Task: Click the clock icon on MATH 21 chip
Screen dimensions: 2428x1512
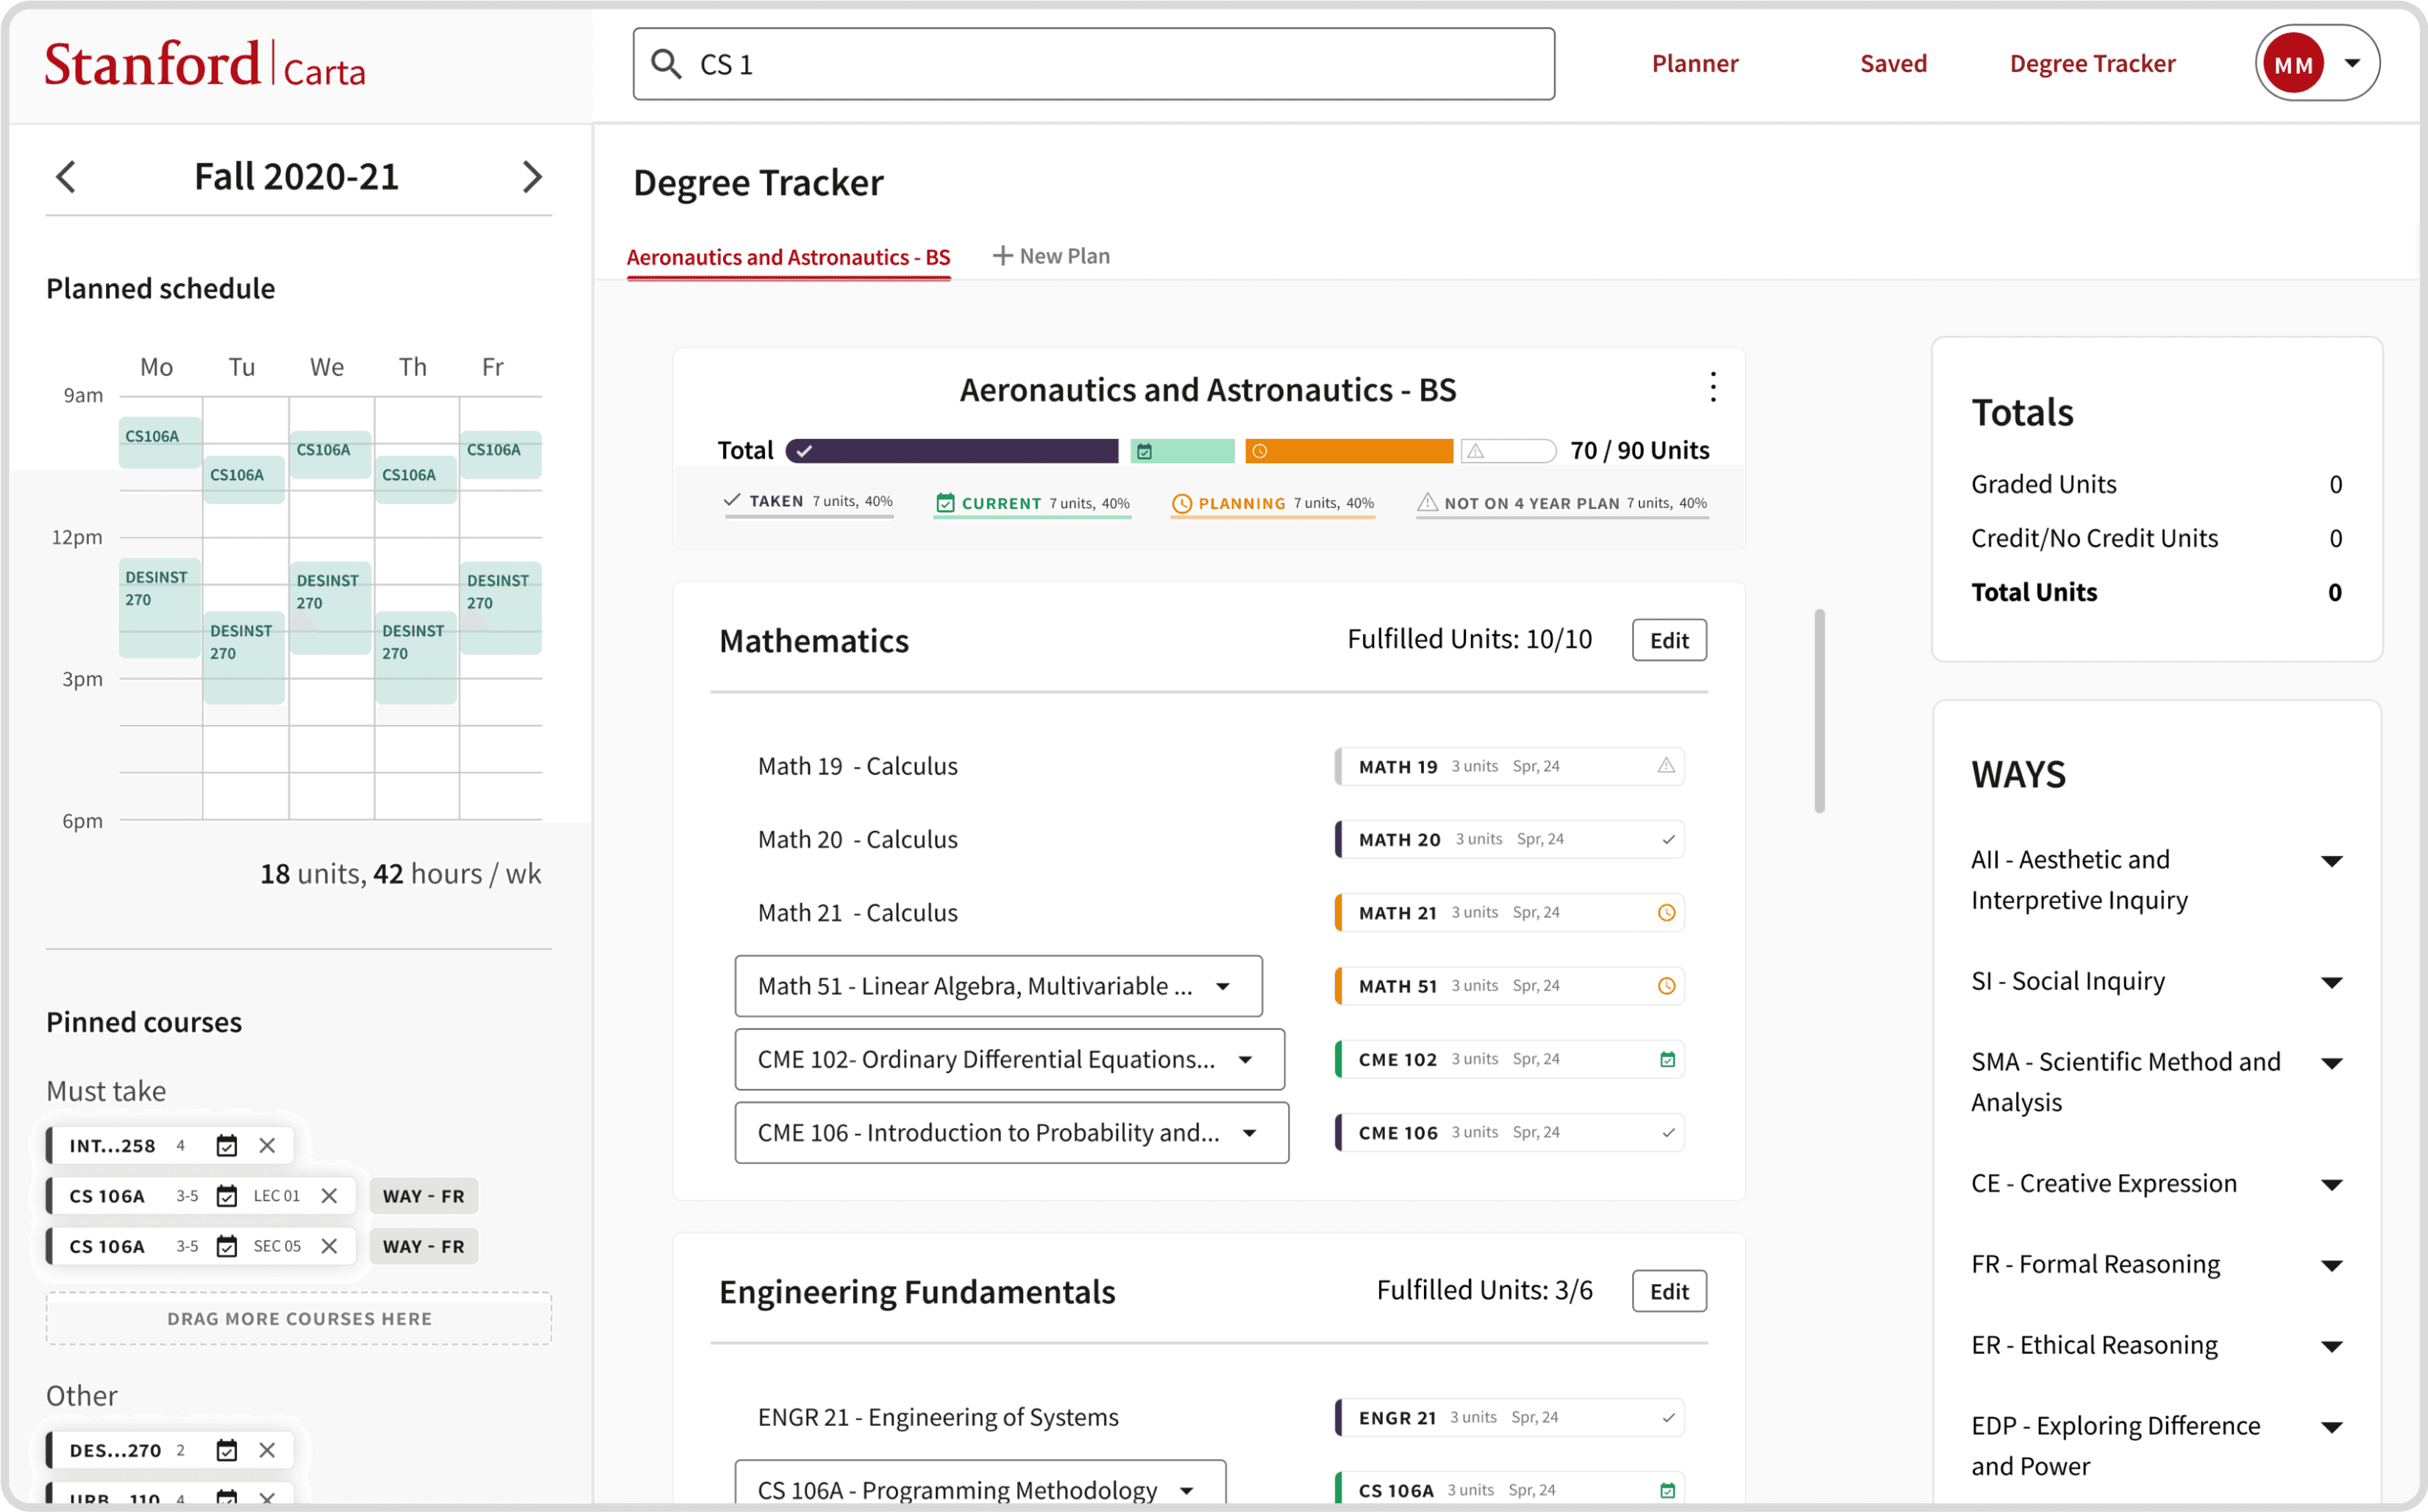Action: coord(1666,913)
